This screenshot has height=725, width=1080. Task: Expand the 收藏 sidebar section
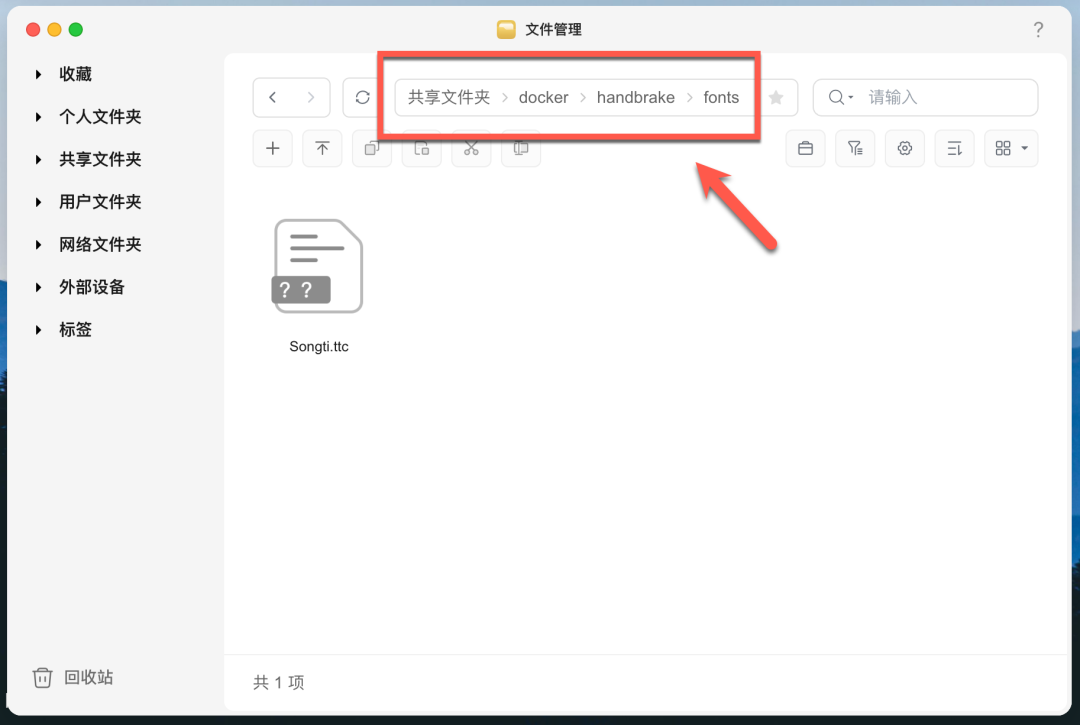click(x=39, y=74)
